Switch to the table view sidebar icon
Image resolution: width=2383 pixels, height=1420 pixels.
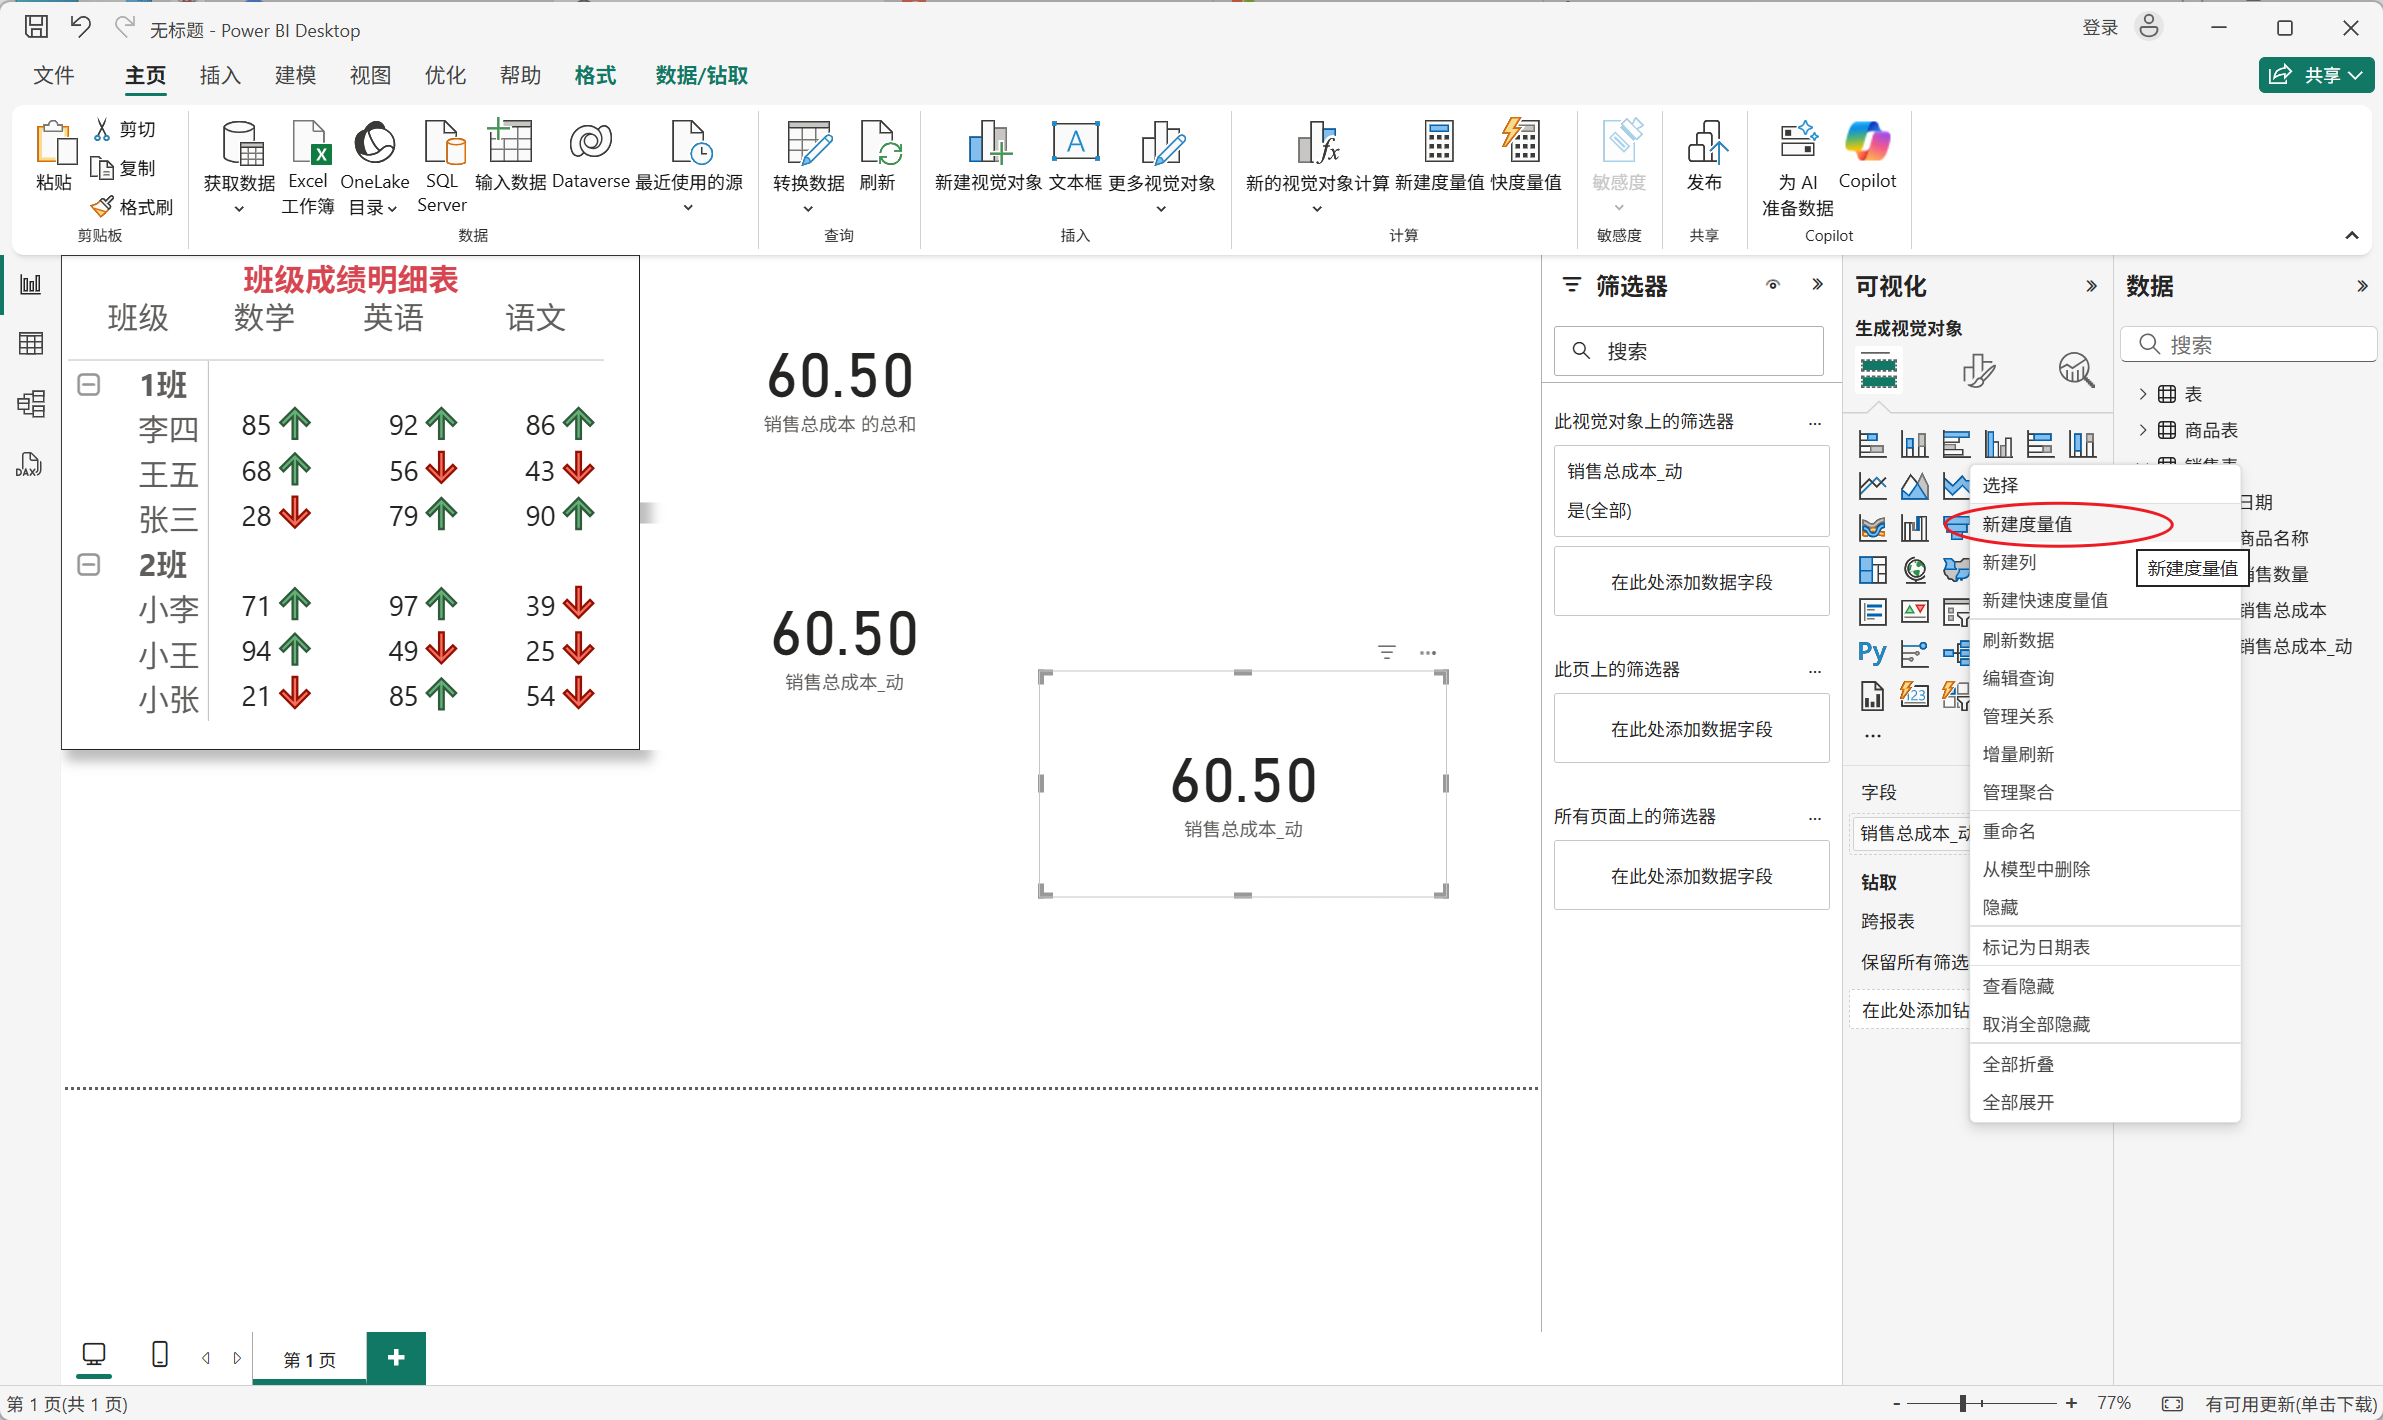[31, 344]
